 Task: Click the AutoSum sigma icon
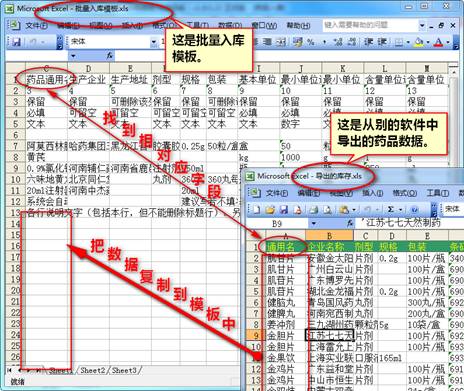click(391, 210)
